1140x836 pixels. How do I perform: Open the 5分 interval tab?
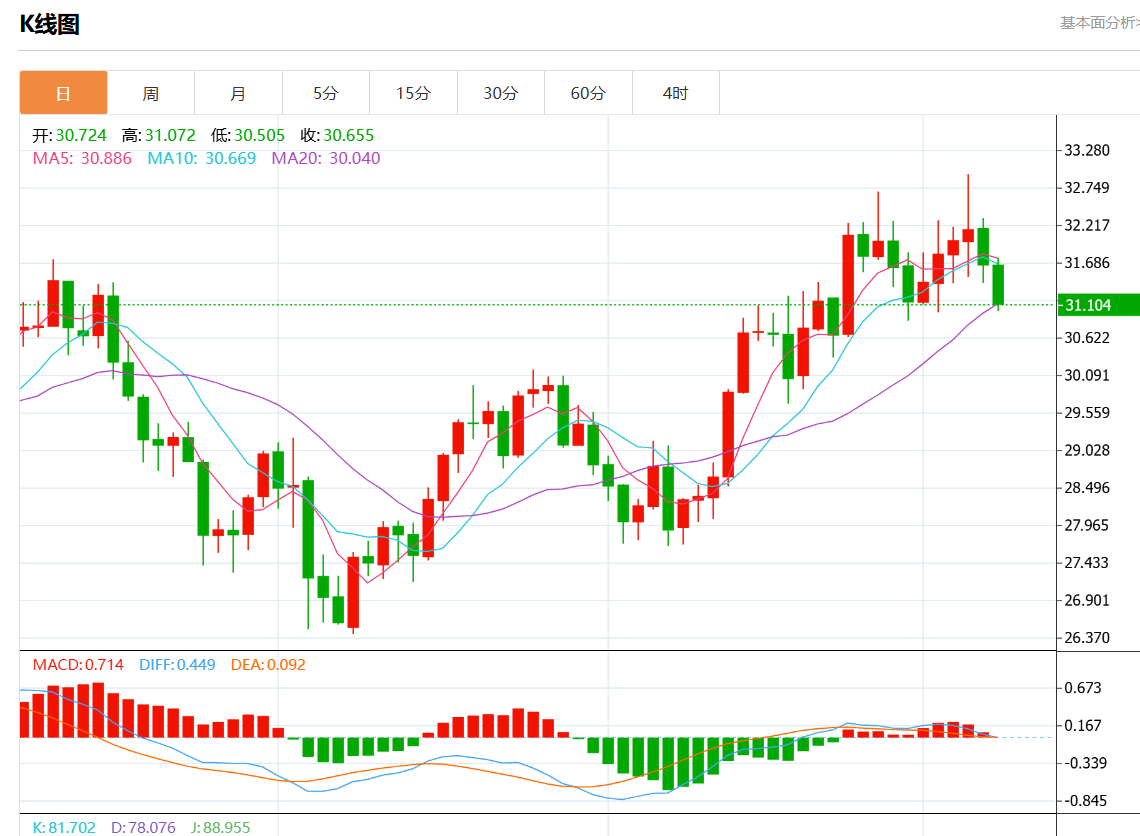coord(326,93)
